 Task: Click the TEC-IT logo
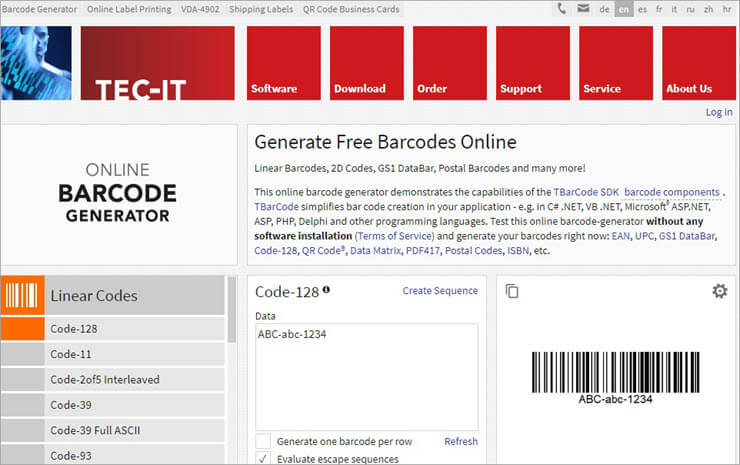(x=157, y=63)
